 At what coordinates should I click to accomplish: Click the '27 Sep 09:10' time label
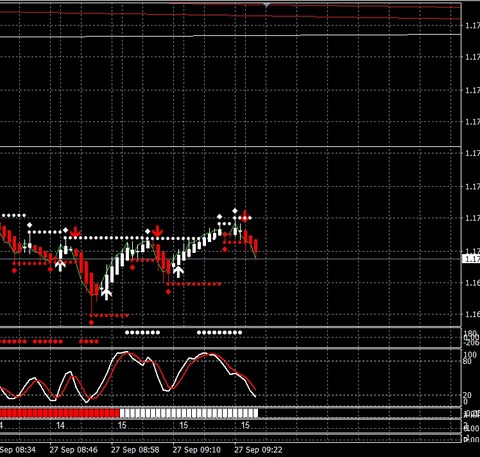(197, 450)
